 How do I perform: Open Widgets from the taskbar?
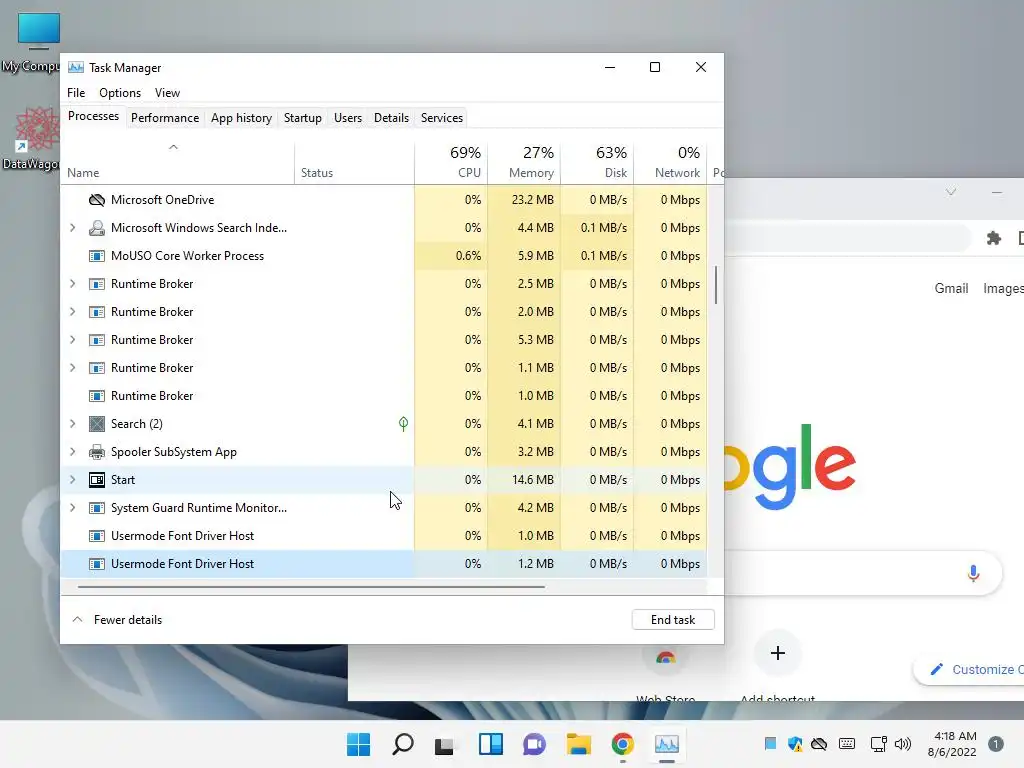(x=490, y=744)
